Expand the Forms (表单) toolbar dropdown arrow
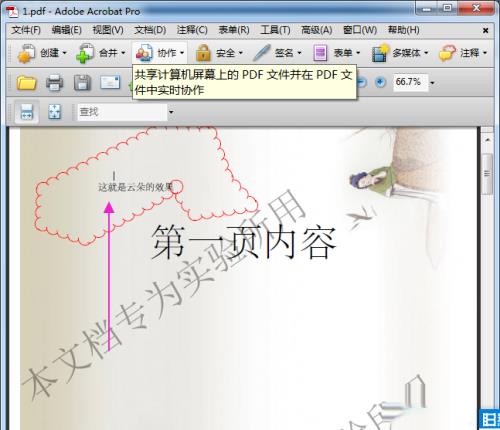500x430 pixels. click(358, 53)
